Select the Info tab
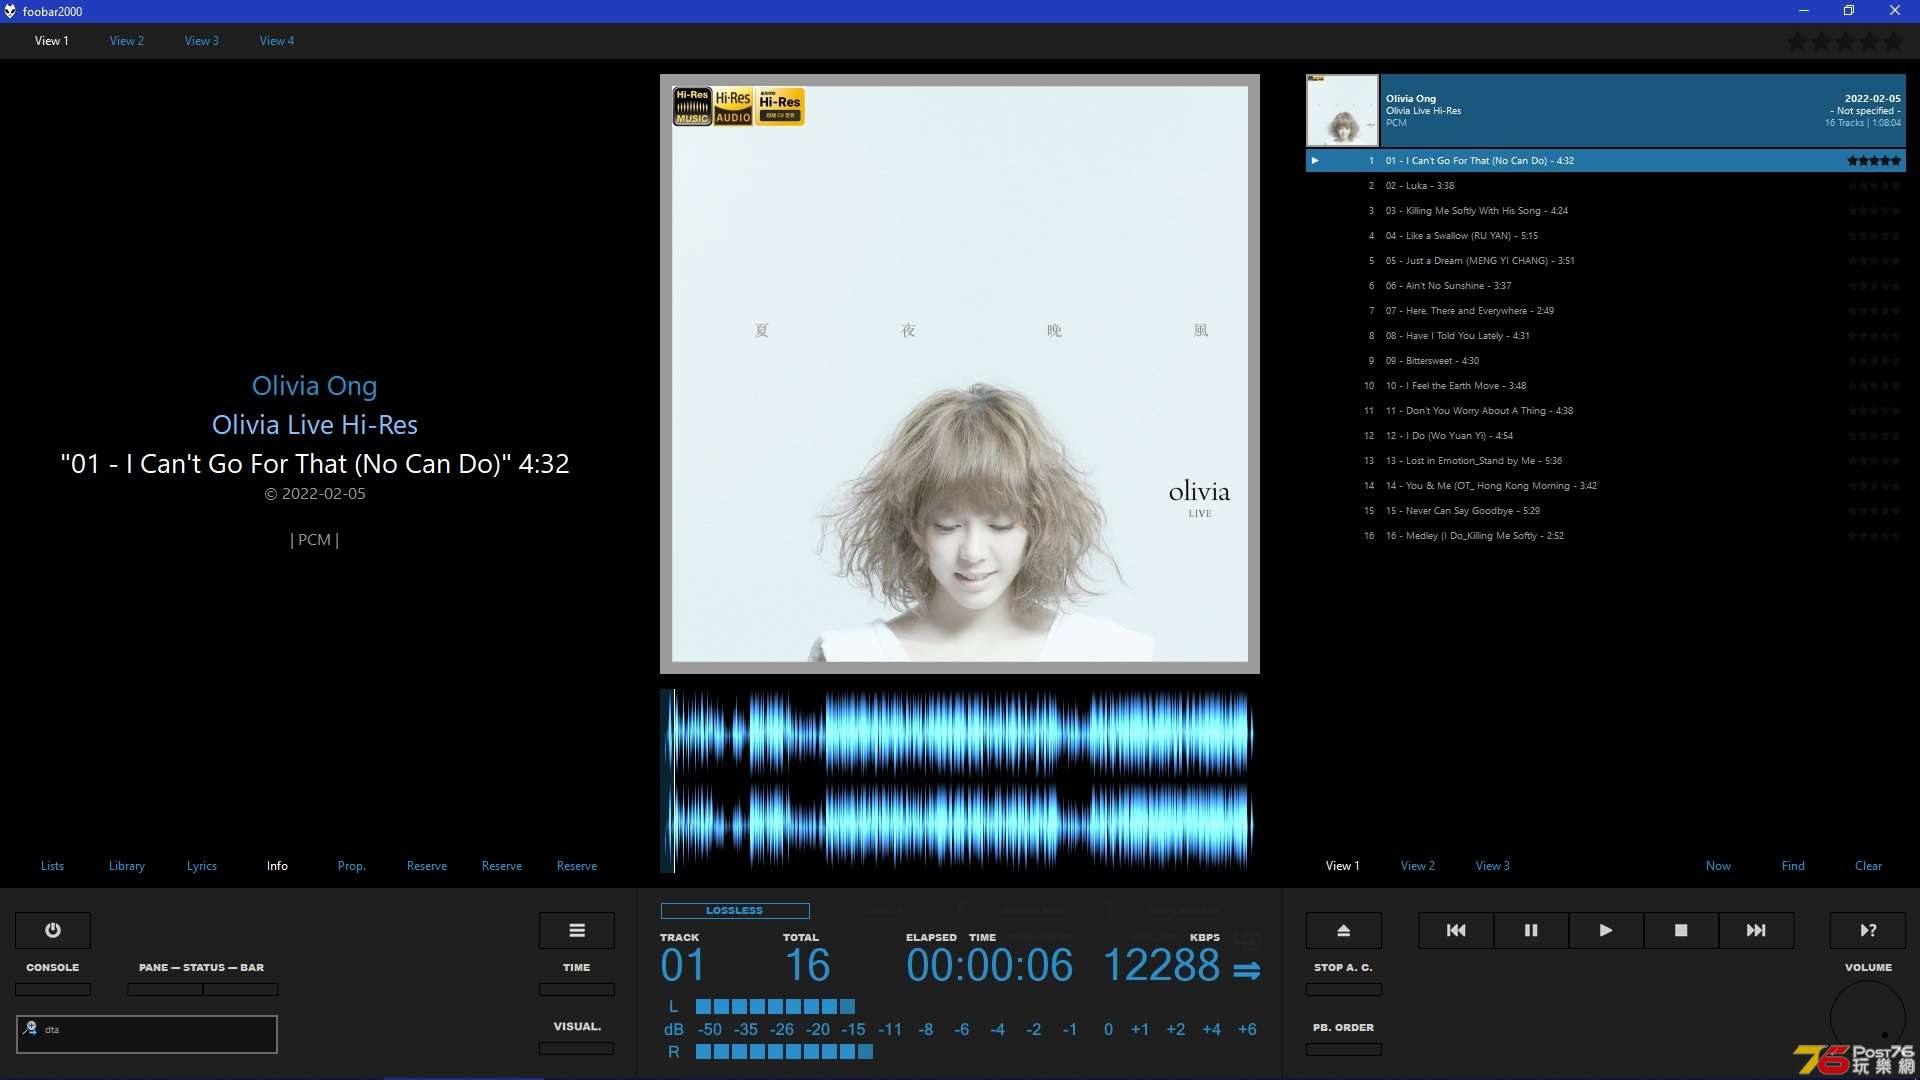This screenshot has height=1080, width=1920. coord(277,866)
